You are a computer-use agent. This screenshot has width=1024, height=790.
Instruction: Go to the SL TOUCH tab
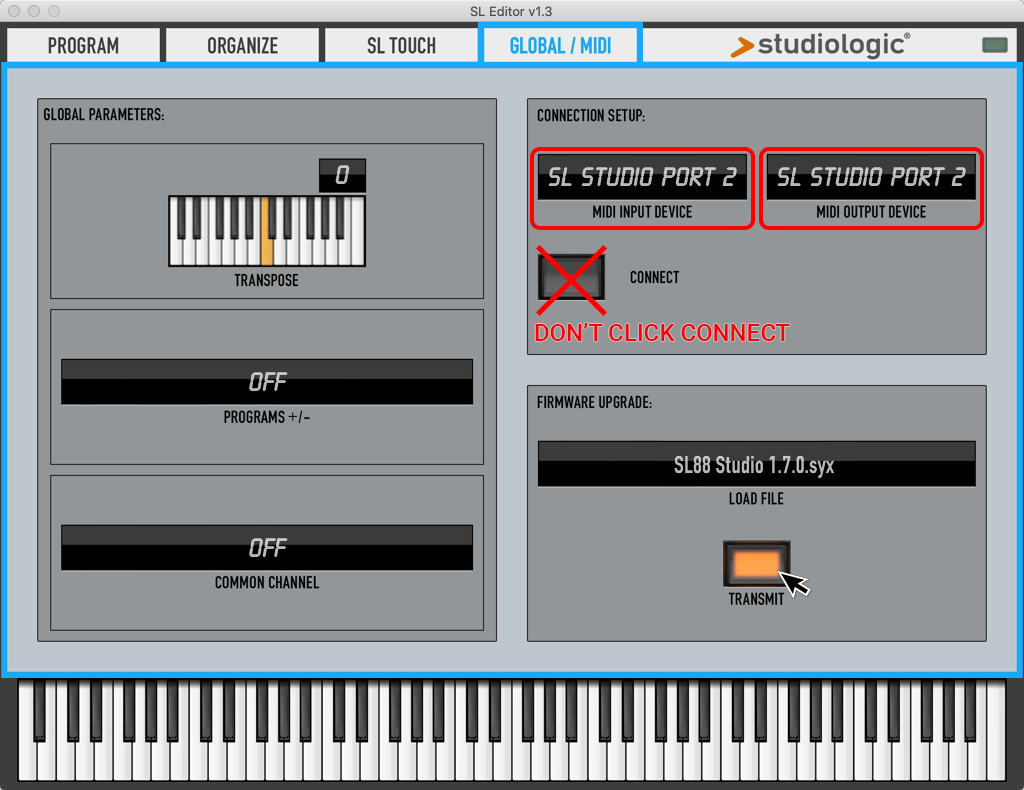[x=401, y=46]
